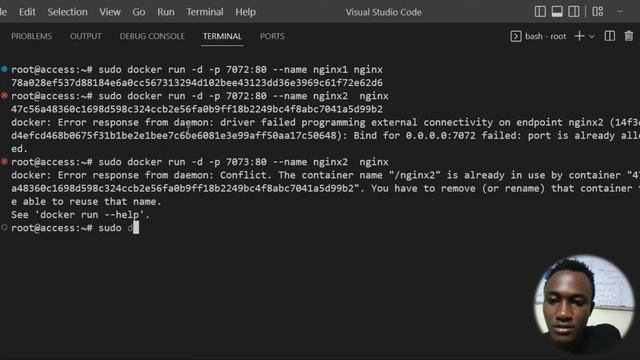Split the terminal with split icon

point(610,36)
